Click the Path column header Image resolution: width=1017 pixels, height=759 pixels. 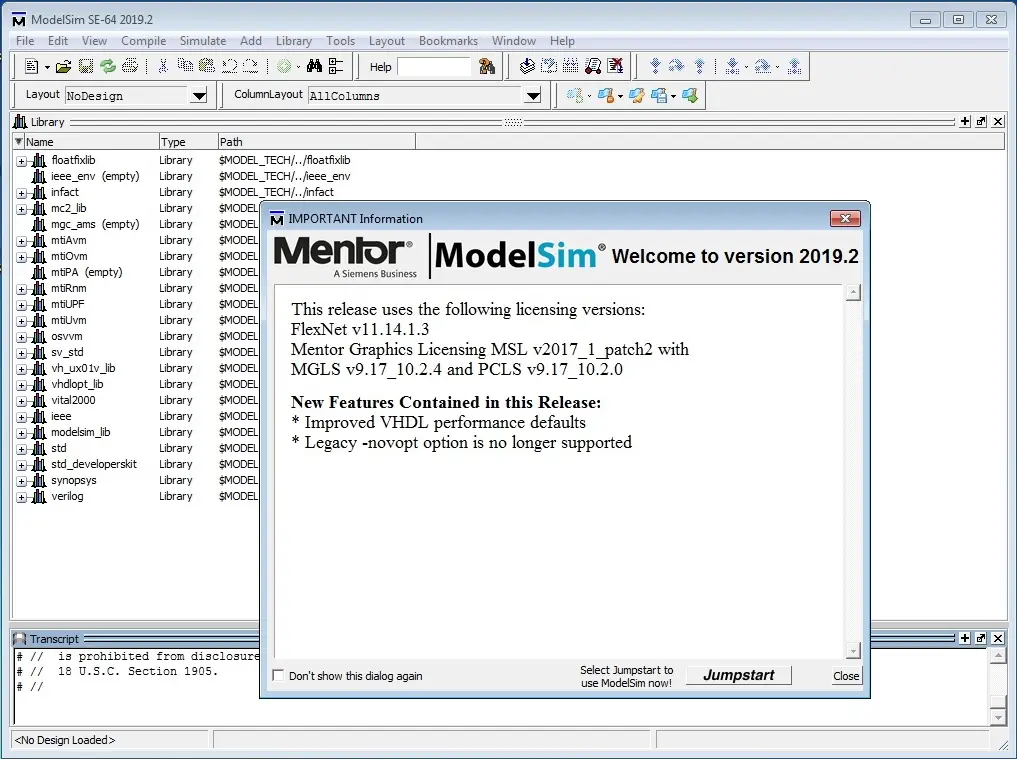click(317, 142)
